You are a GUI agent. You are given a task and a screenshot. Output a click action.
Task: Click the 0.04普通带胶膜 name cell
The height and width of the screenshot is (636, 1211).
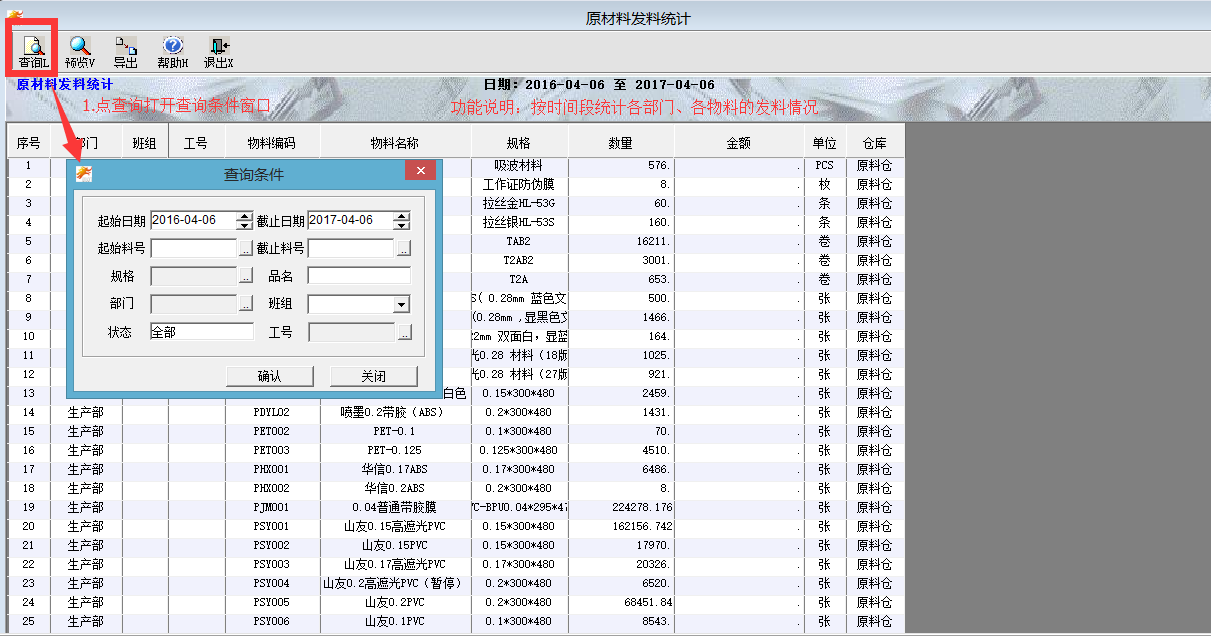pyautogui.click(x=395, y=507)
